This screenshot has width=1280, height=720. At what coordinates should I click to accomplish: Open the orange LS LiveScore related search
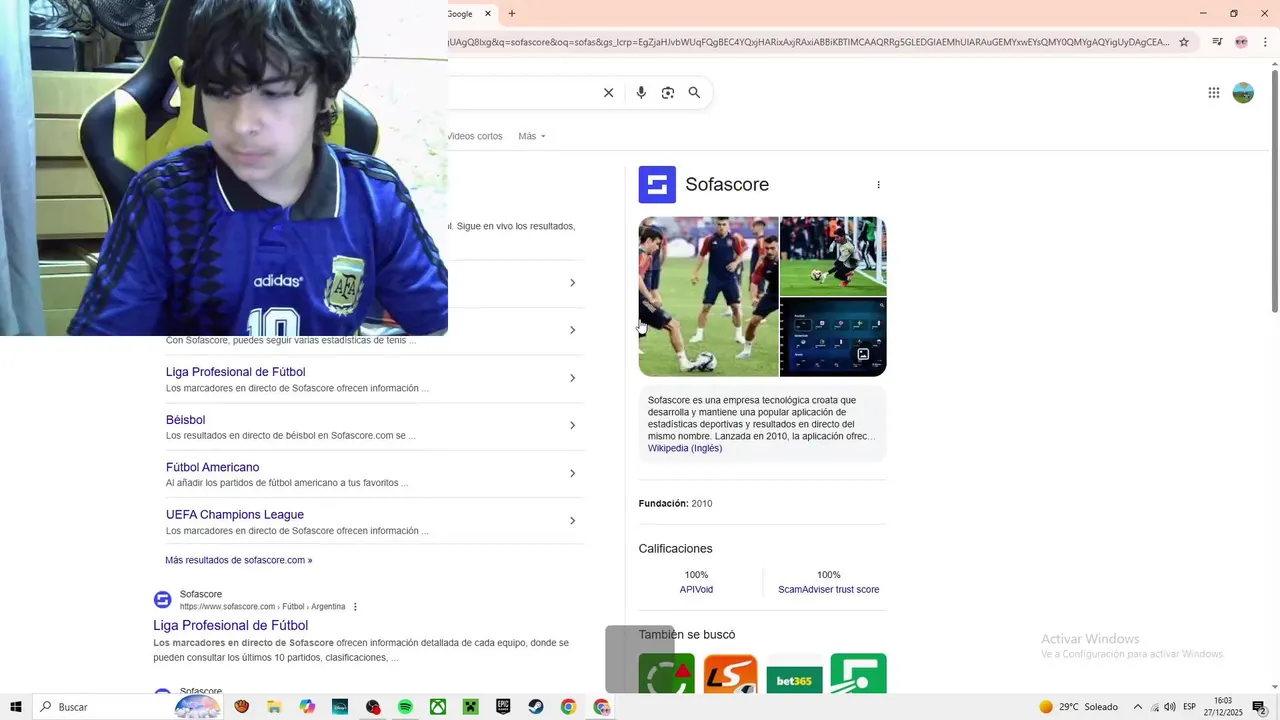[x=730, y=674]
